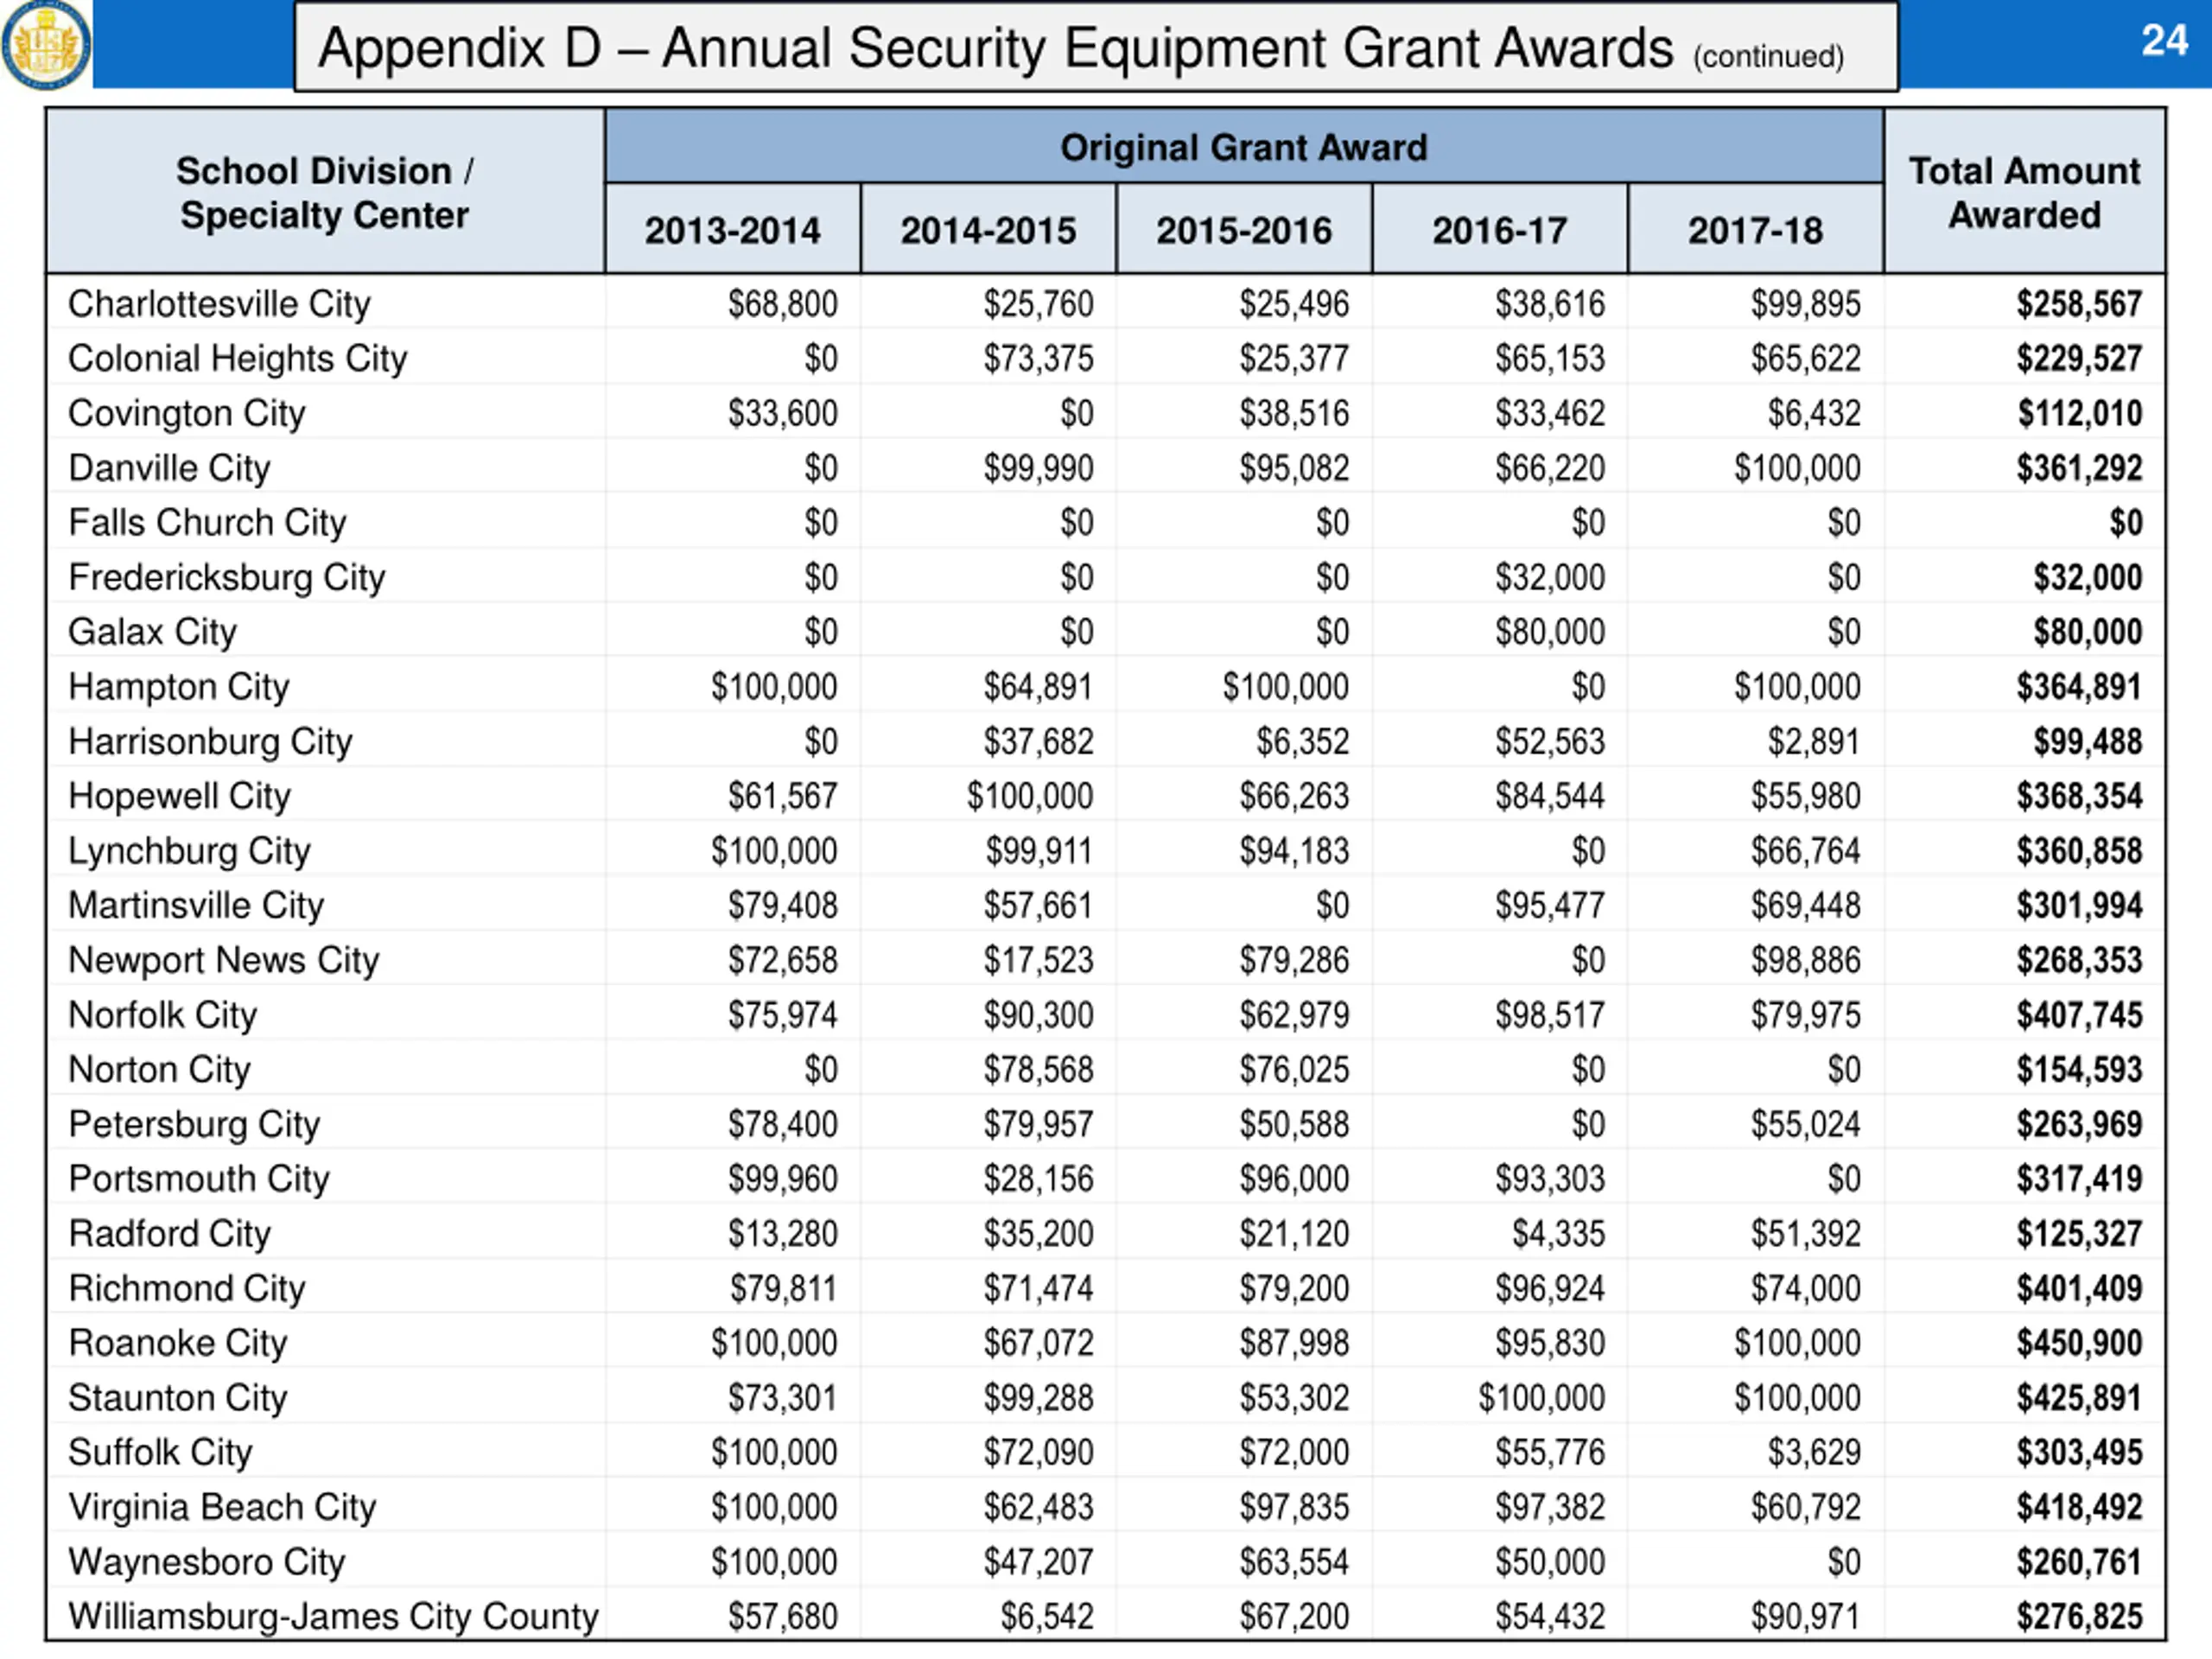This screenshot has height=1659, width=2212.
Task: Select the 2014-2015 column header
Action: [x=988, y=231]
